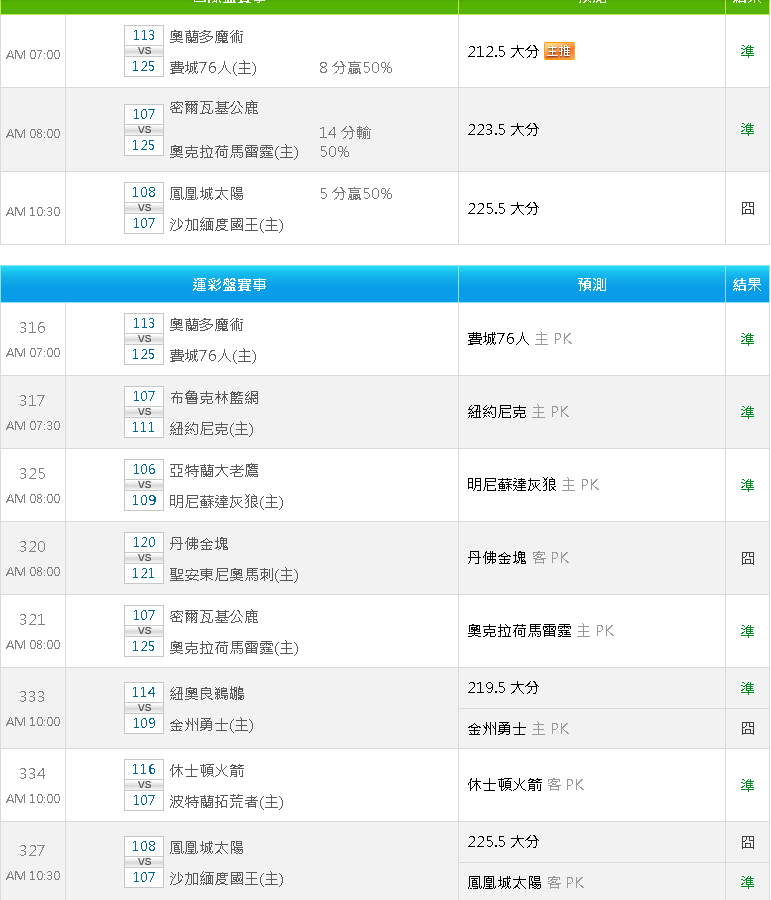Open 亞特蘭大老鷹 team link
771x900 pixels.
[214, 471]
